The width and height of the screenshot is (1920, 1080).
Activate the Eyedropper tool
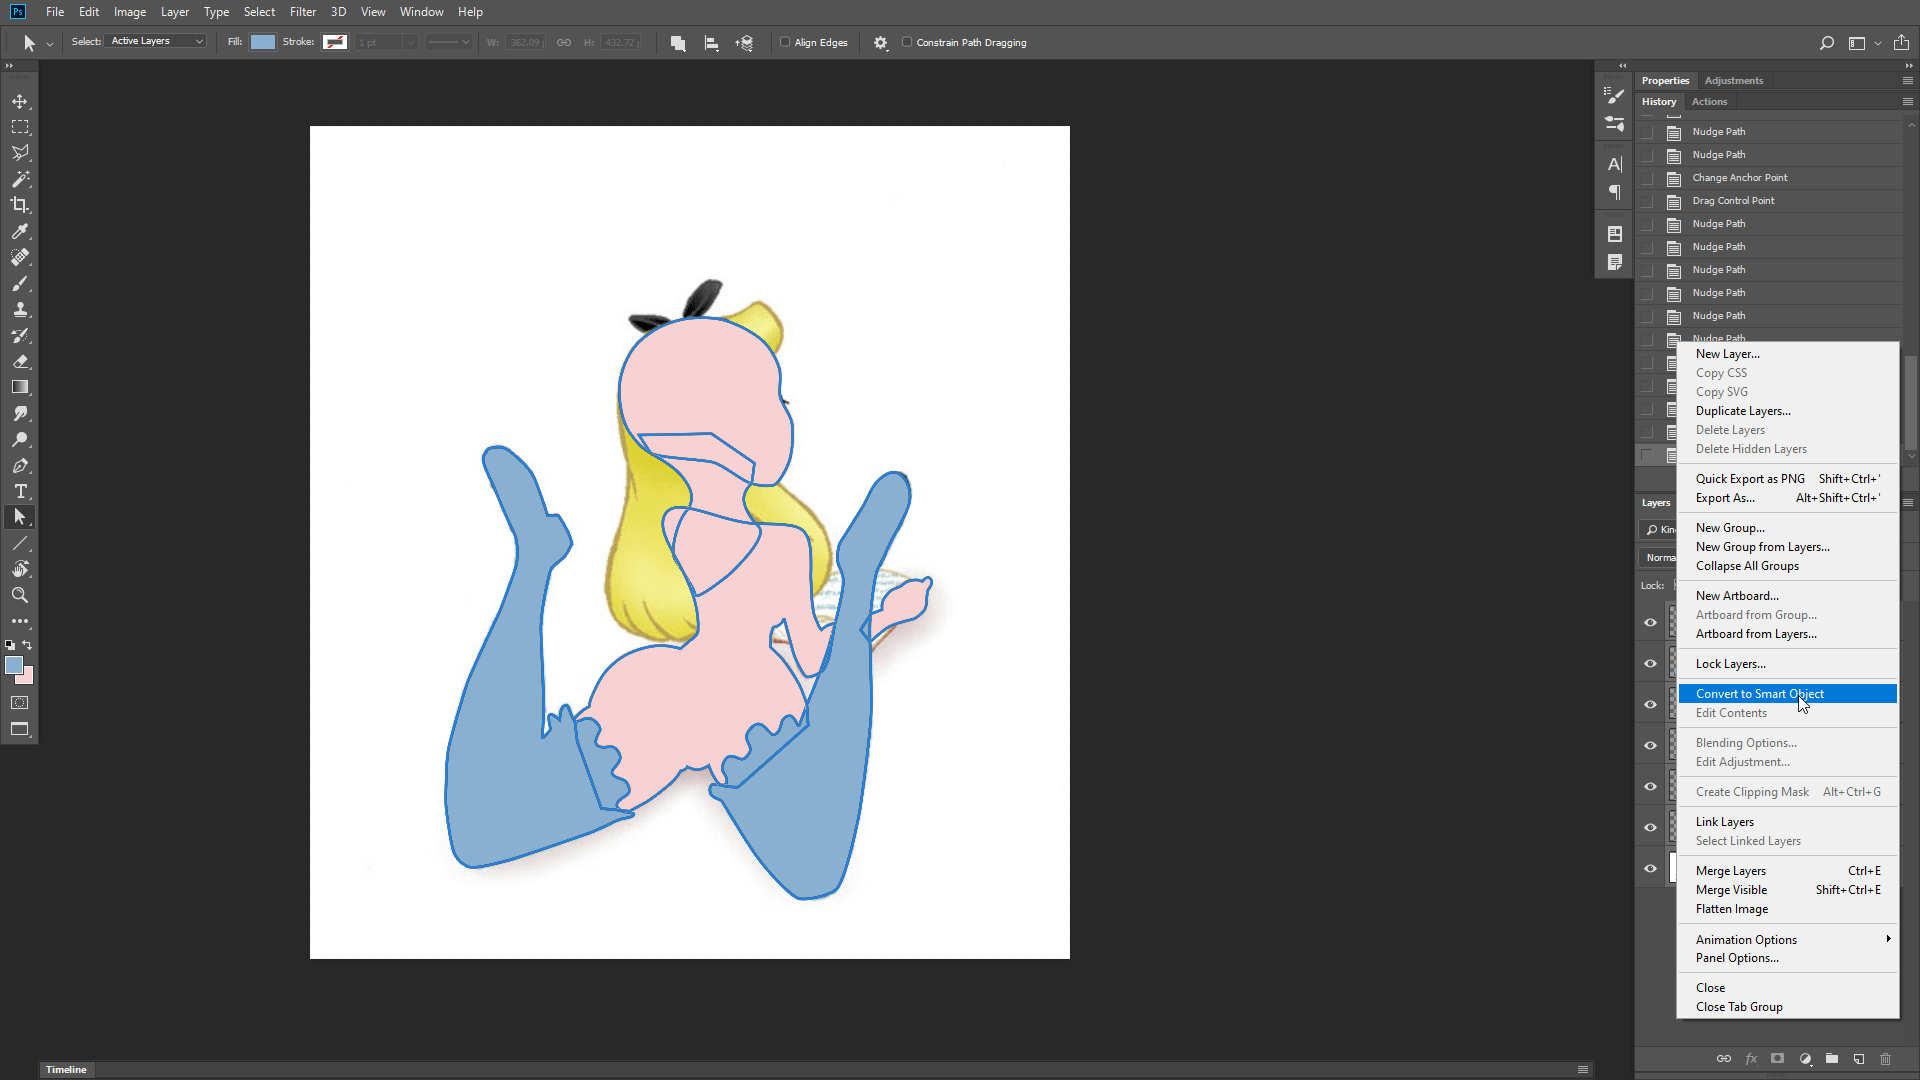[20, 231]
